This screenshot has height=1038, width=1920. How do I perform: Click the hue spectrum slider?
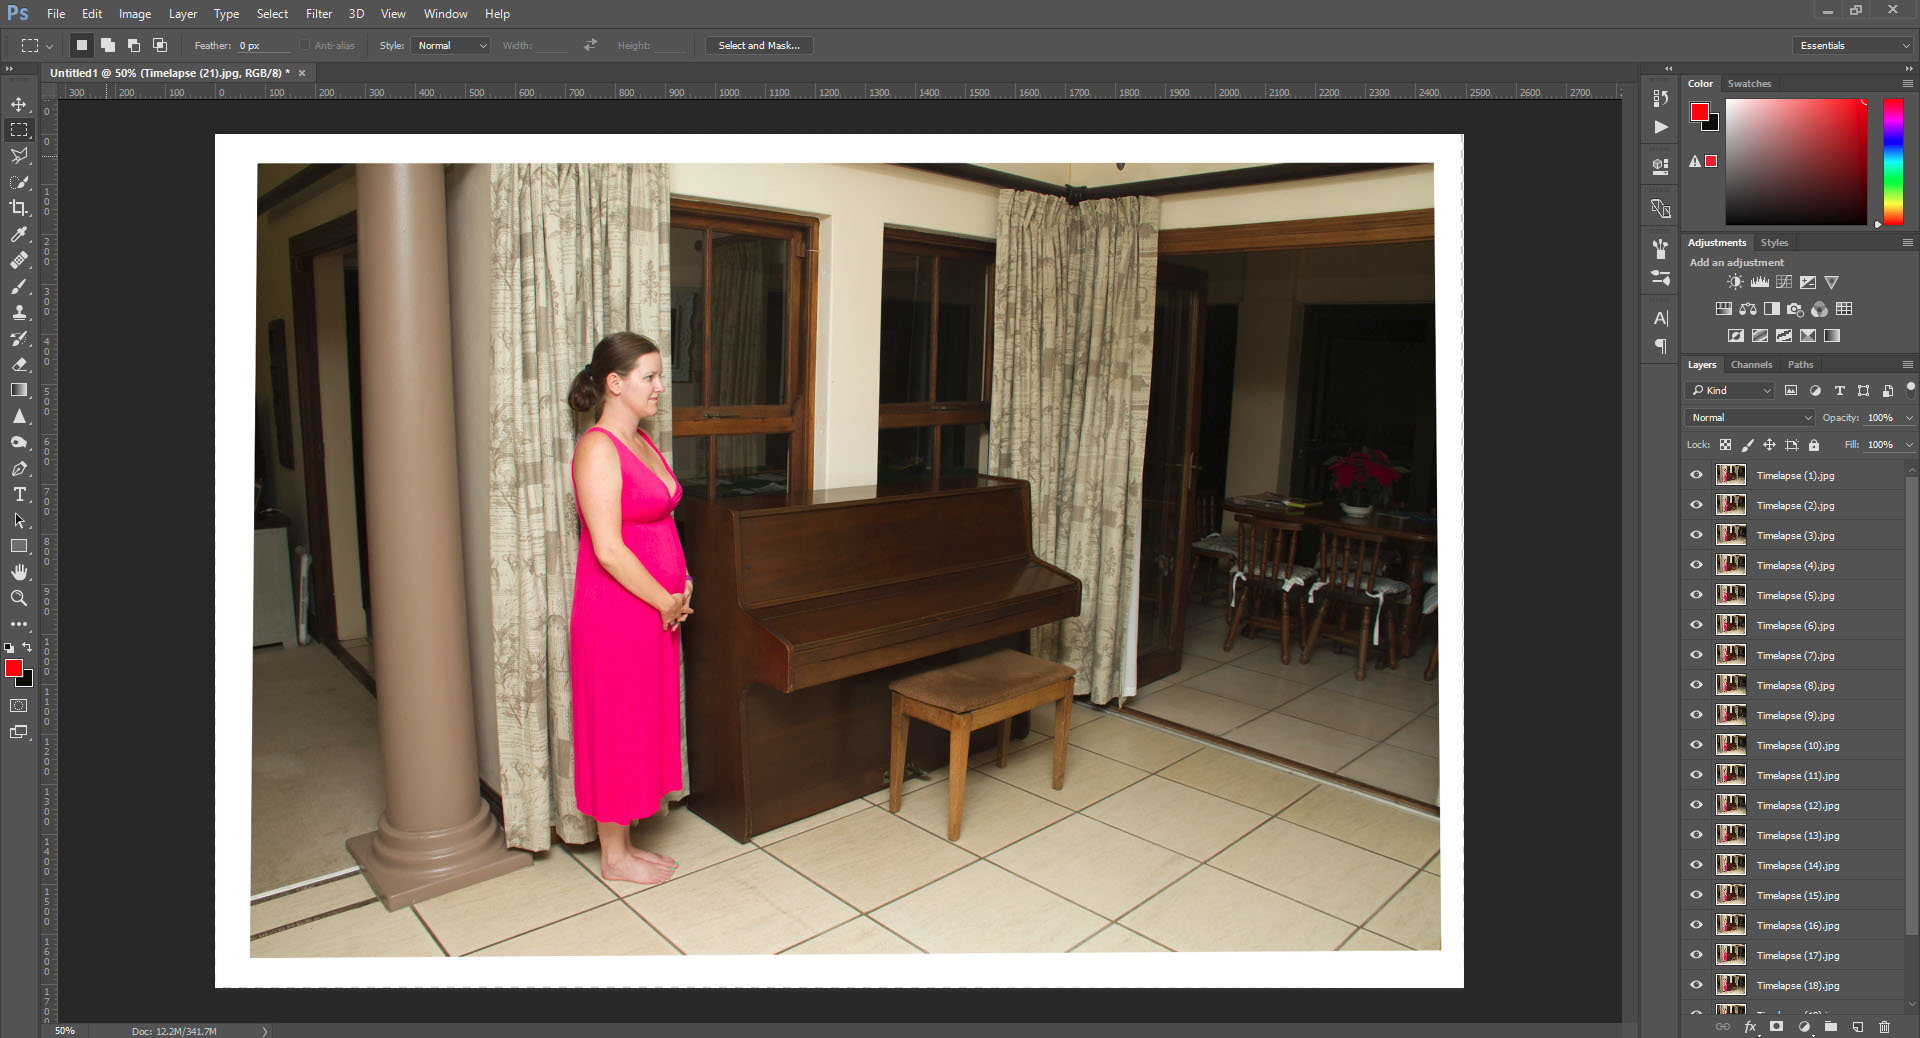(1893, 162)
